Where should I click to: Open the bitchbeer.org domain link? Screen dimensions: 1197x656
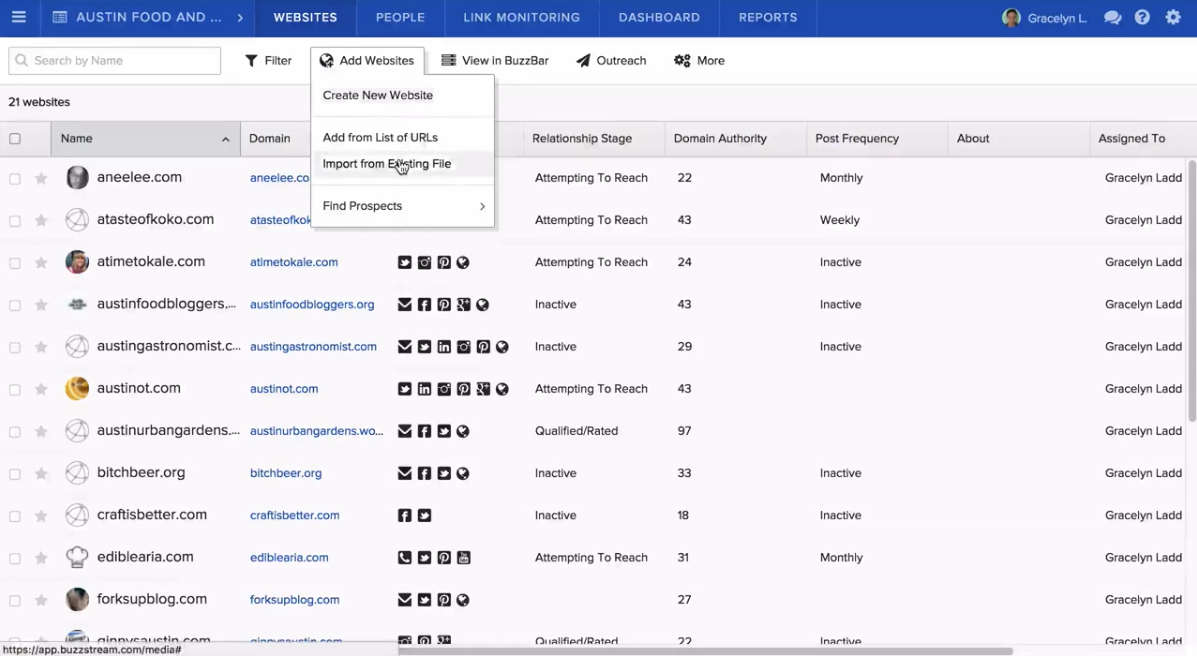pos(286,473)
